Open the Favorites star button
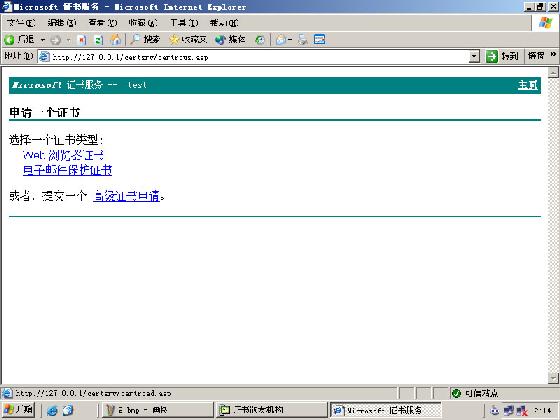560x420 pixels. coord(188,40)
